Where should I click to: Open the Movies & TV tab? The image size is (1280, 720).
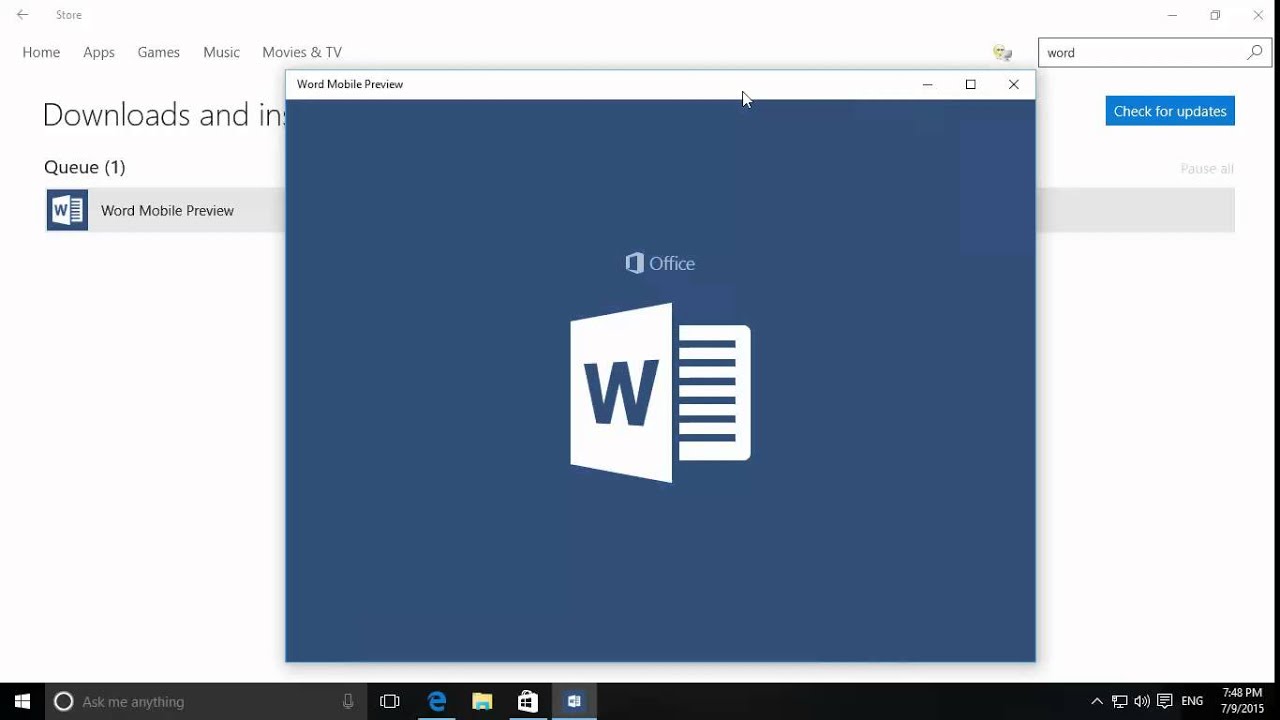tap(302, 52)
